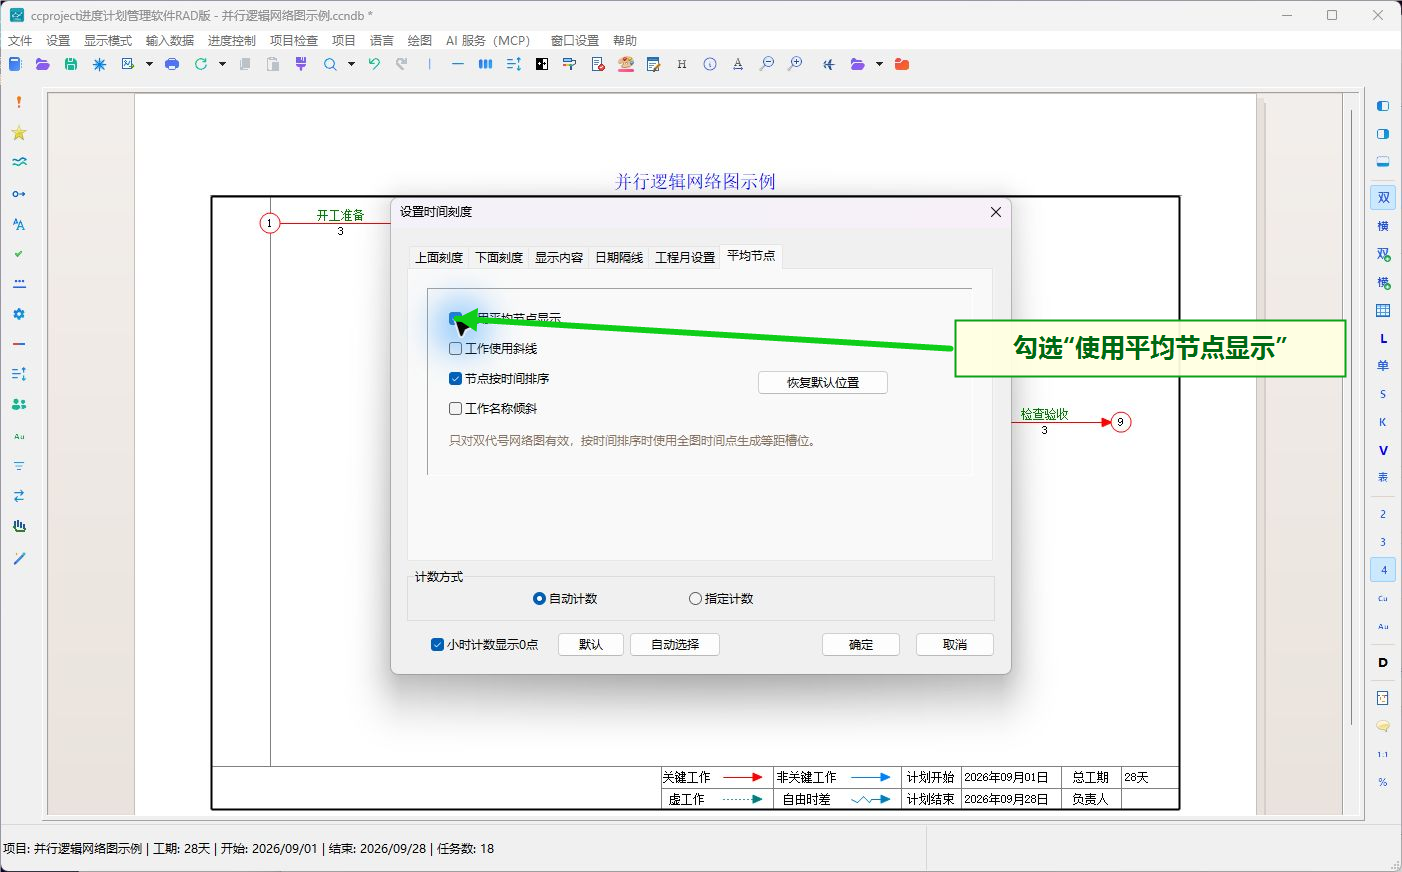This screenshot has height=872, width=1402.
Task: Click the blue gear icon in left sidebar
Action: coord(19,314)
